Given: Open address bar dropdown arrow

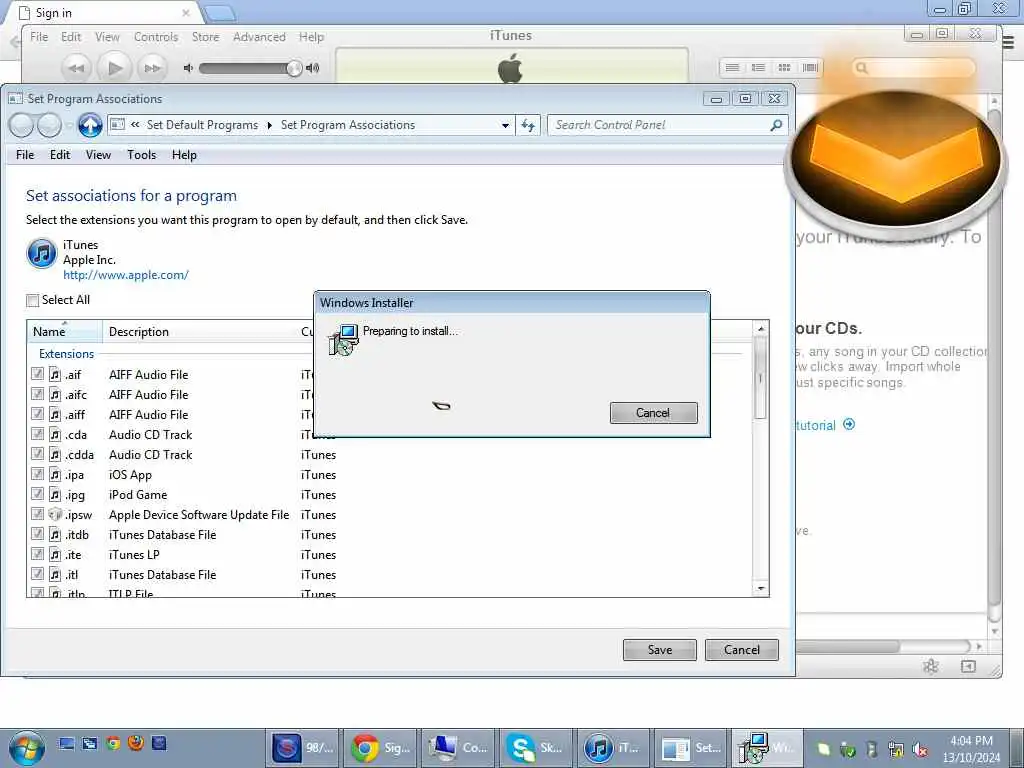Looking at the screenshot, I should tap(505, 125).
